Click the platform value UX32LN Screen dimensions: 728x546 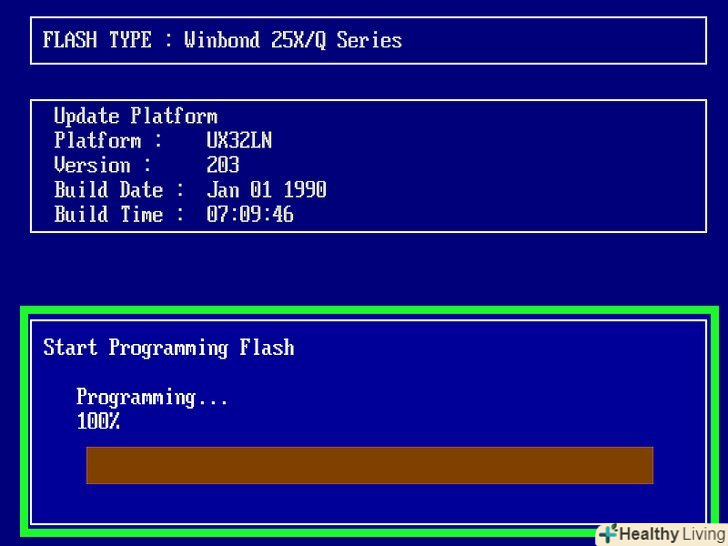coord(239,140)
